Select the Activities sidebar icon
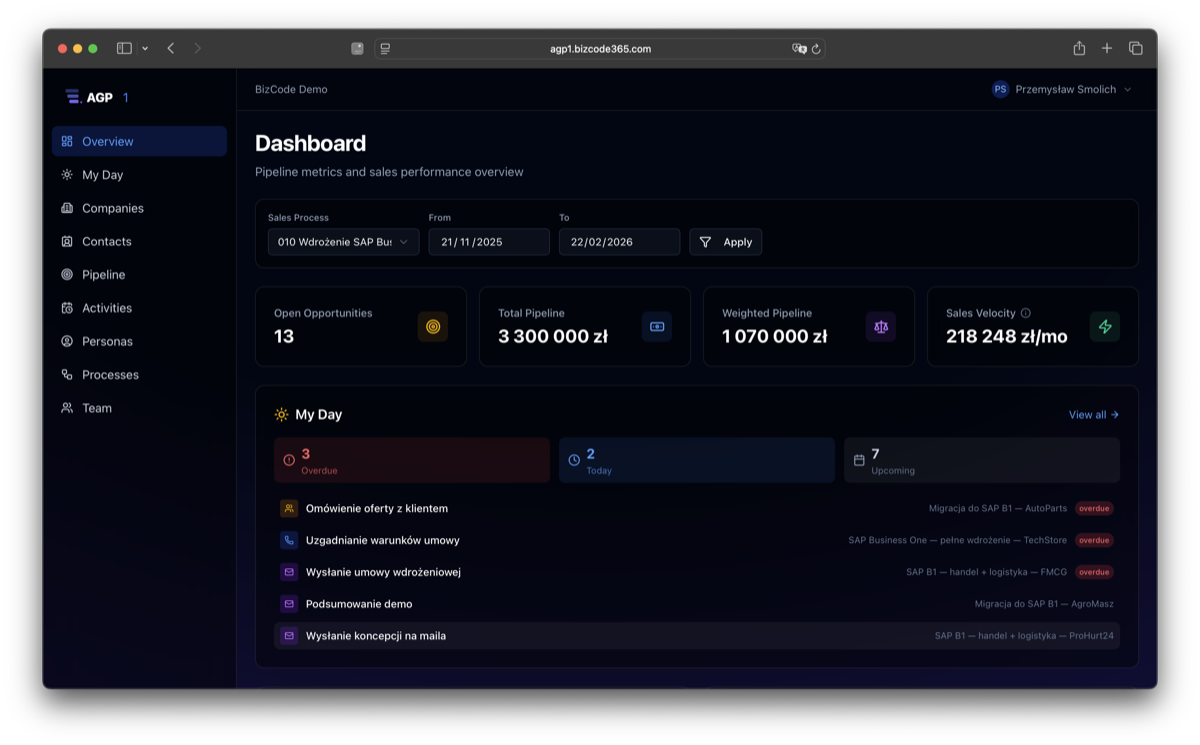This screenshot has height=745, width=1200. click(65, 307)
